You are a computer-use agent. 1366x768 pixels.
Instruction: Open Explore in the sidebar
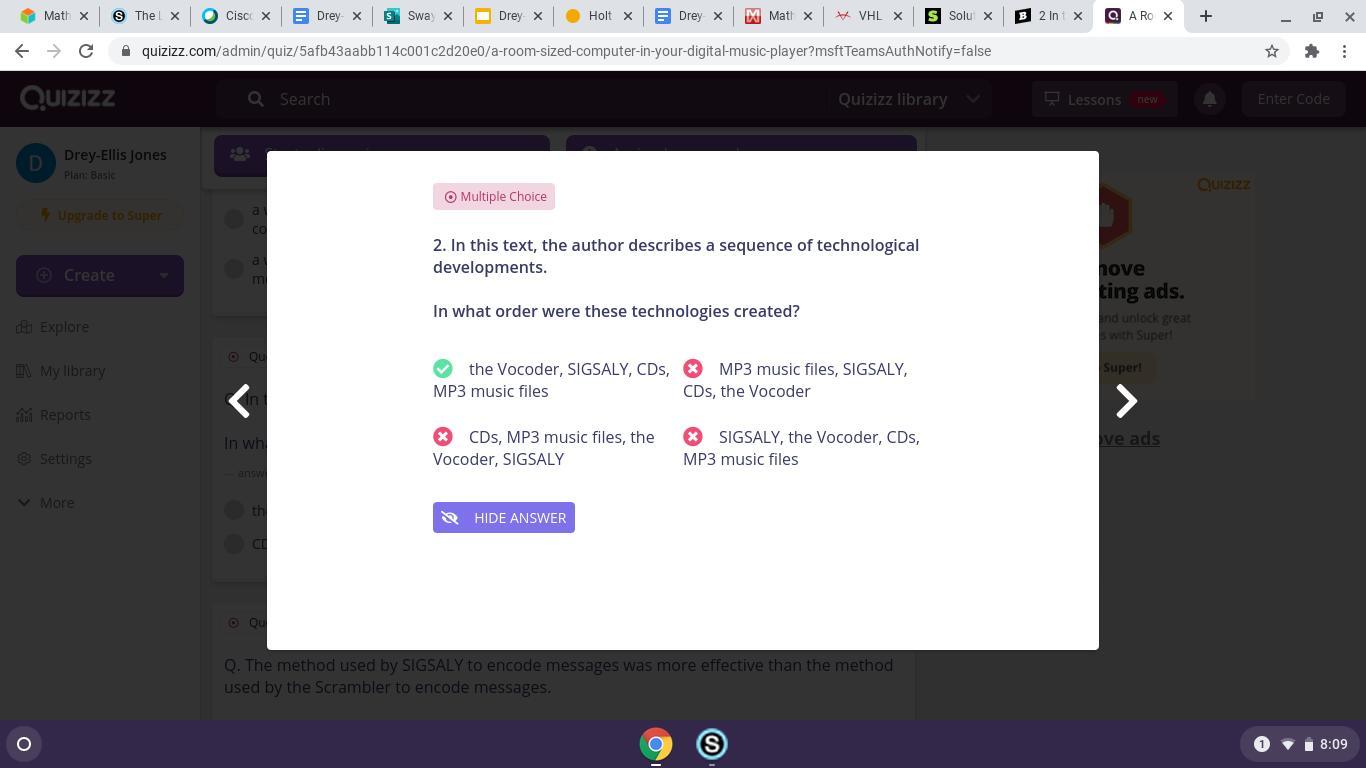(54, 327)
